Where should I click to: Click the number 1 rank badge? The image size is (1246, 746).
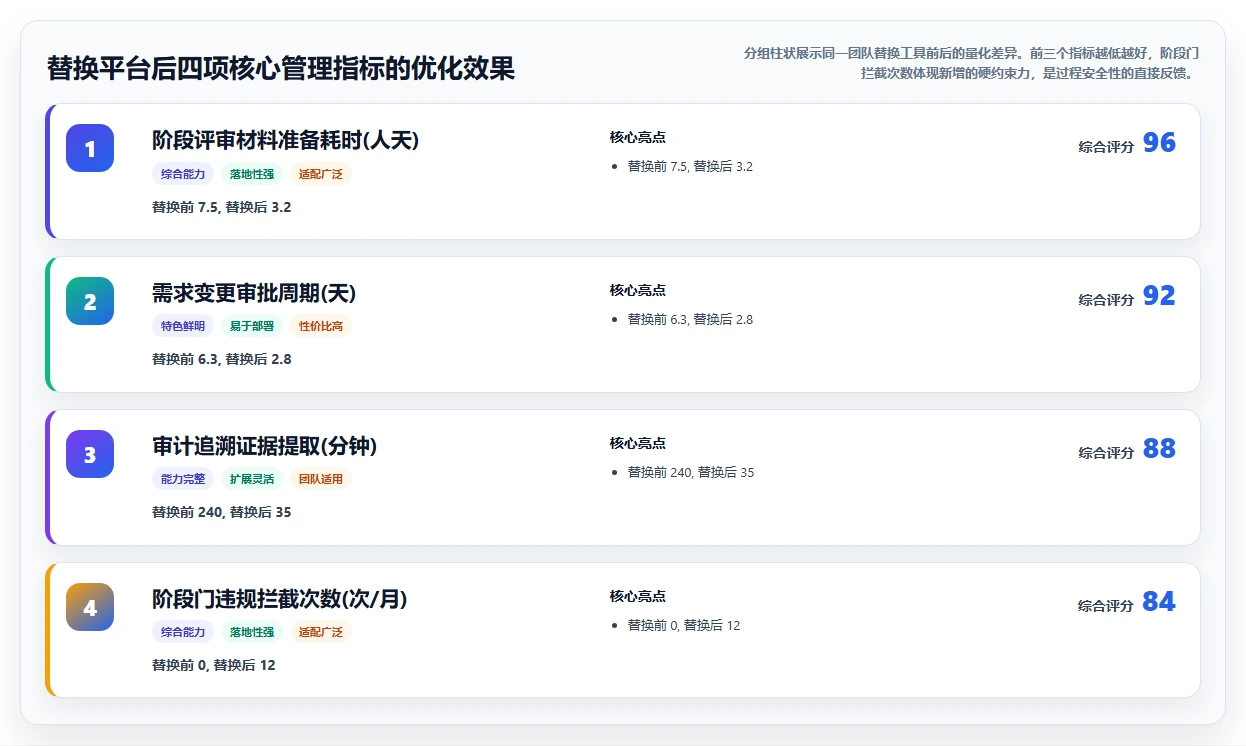click(90, 148)
